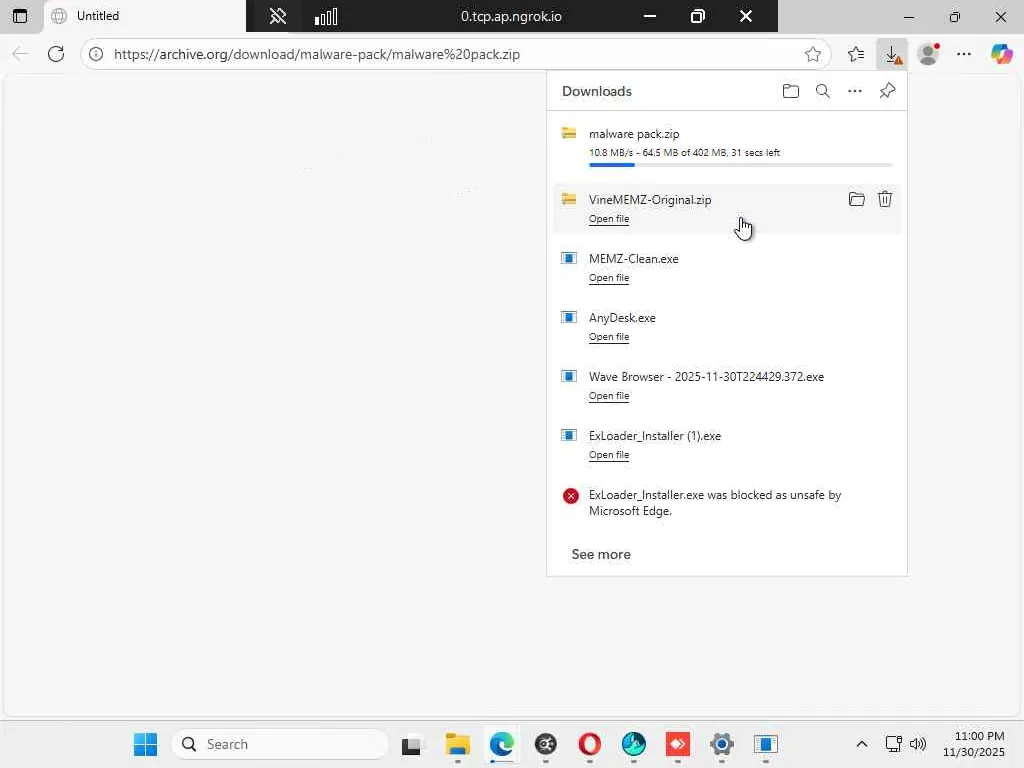Click the unpin icon in ngrok connection bar
1024x768 pixels.
coord(278,16)
